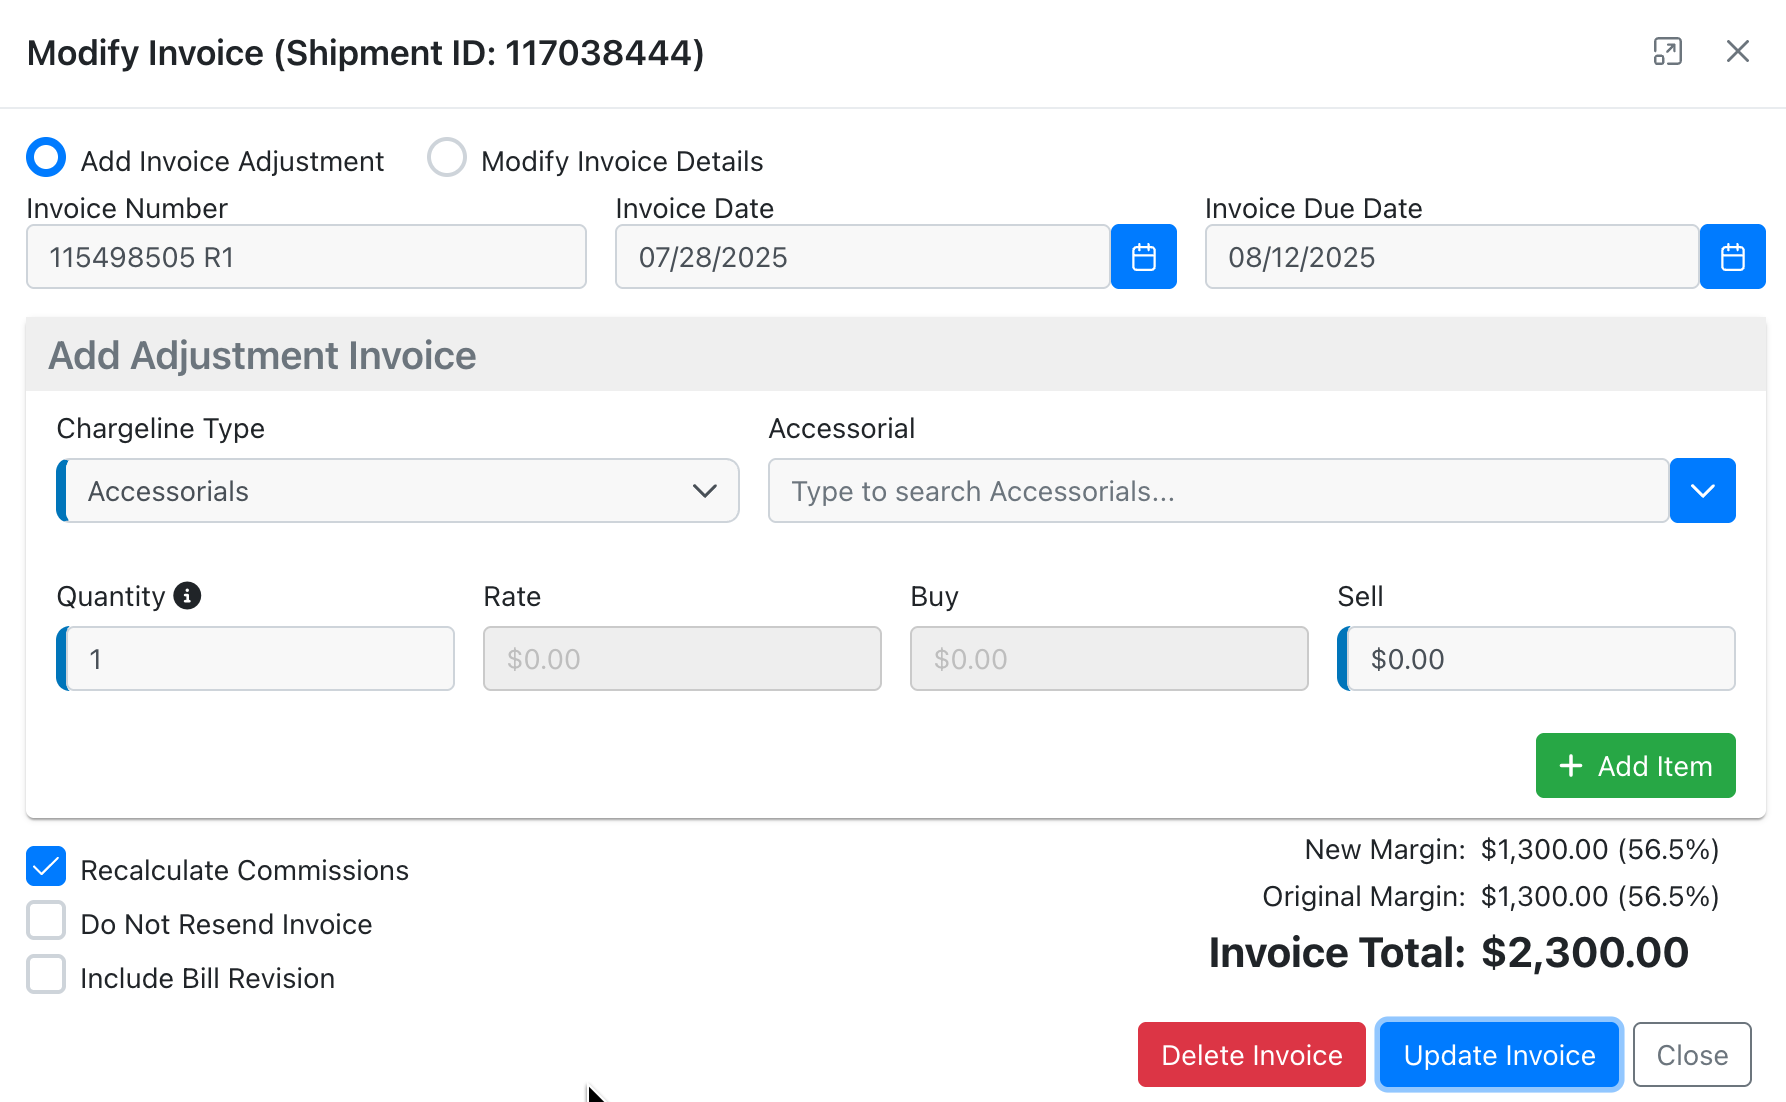Click the Original Margin $1,300.00 (56.5%) value
The width and height of the screenshot is (1786, 1102).
(x=1600, y=897)
